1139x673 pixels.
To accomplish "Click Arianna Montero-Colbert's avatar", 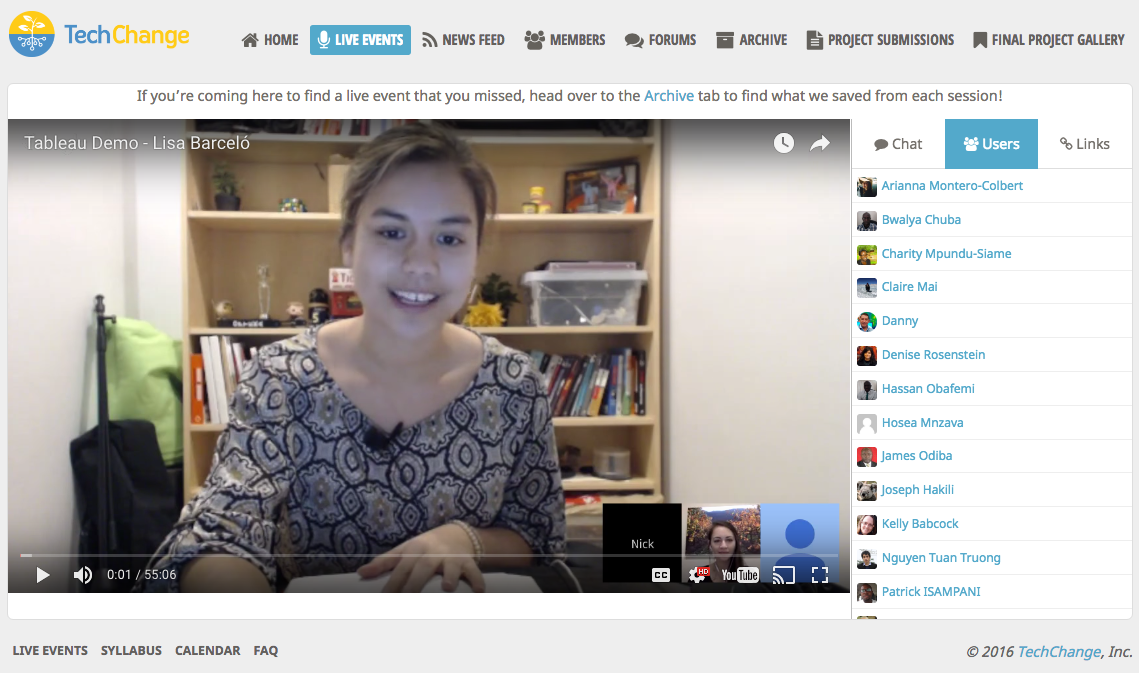I will (867, 187).
